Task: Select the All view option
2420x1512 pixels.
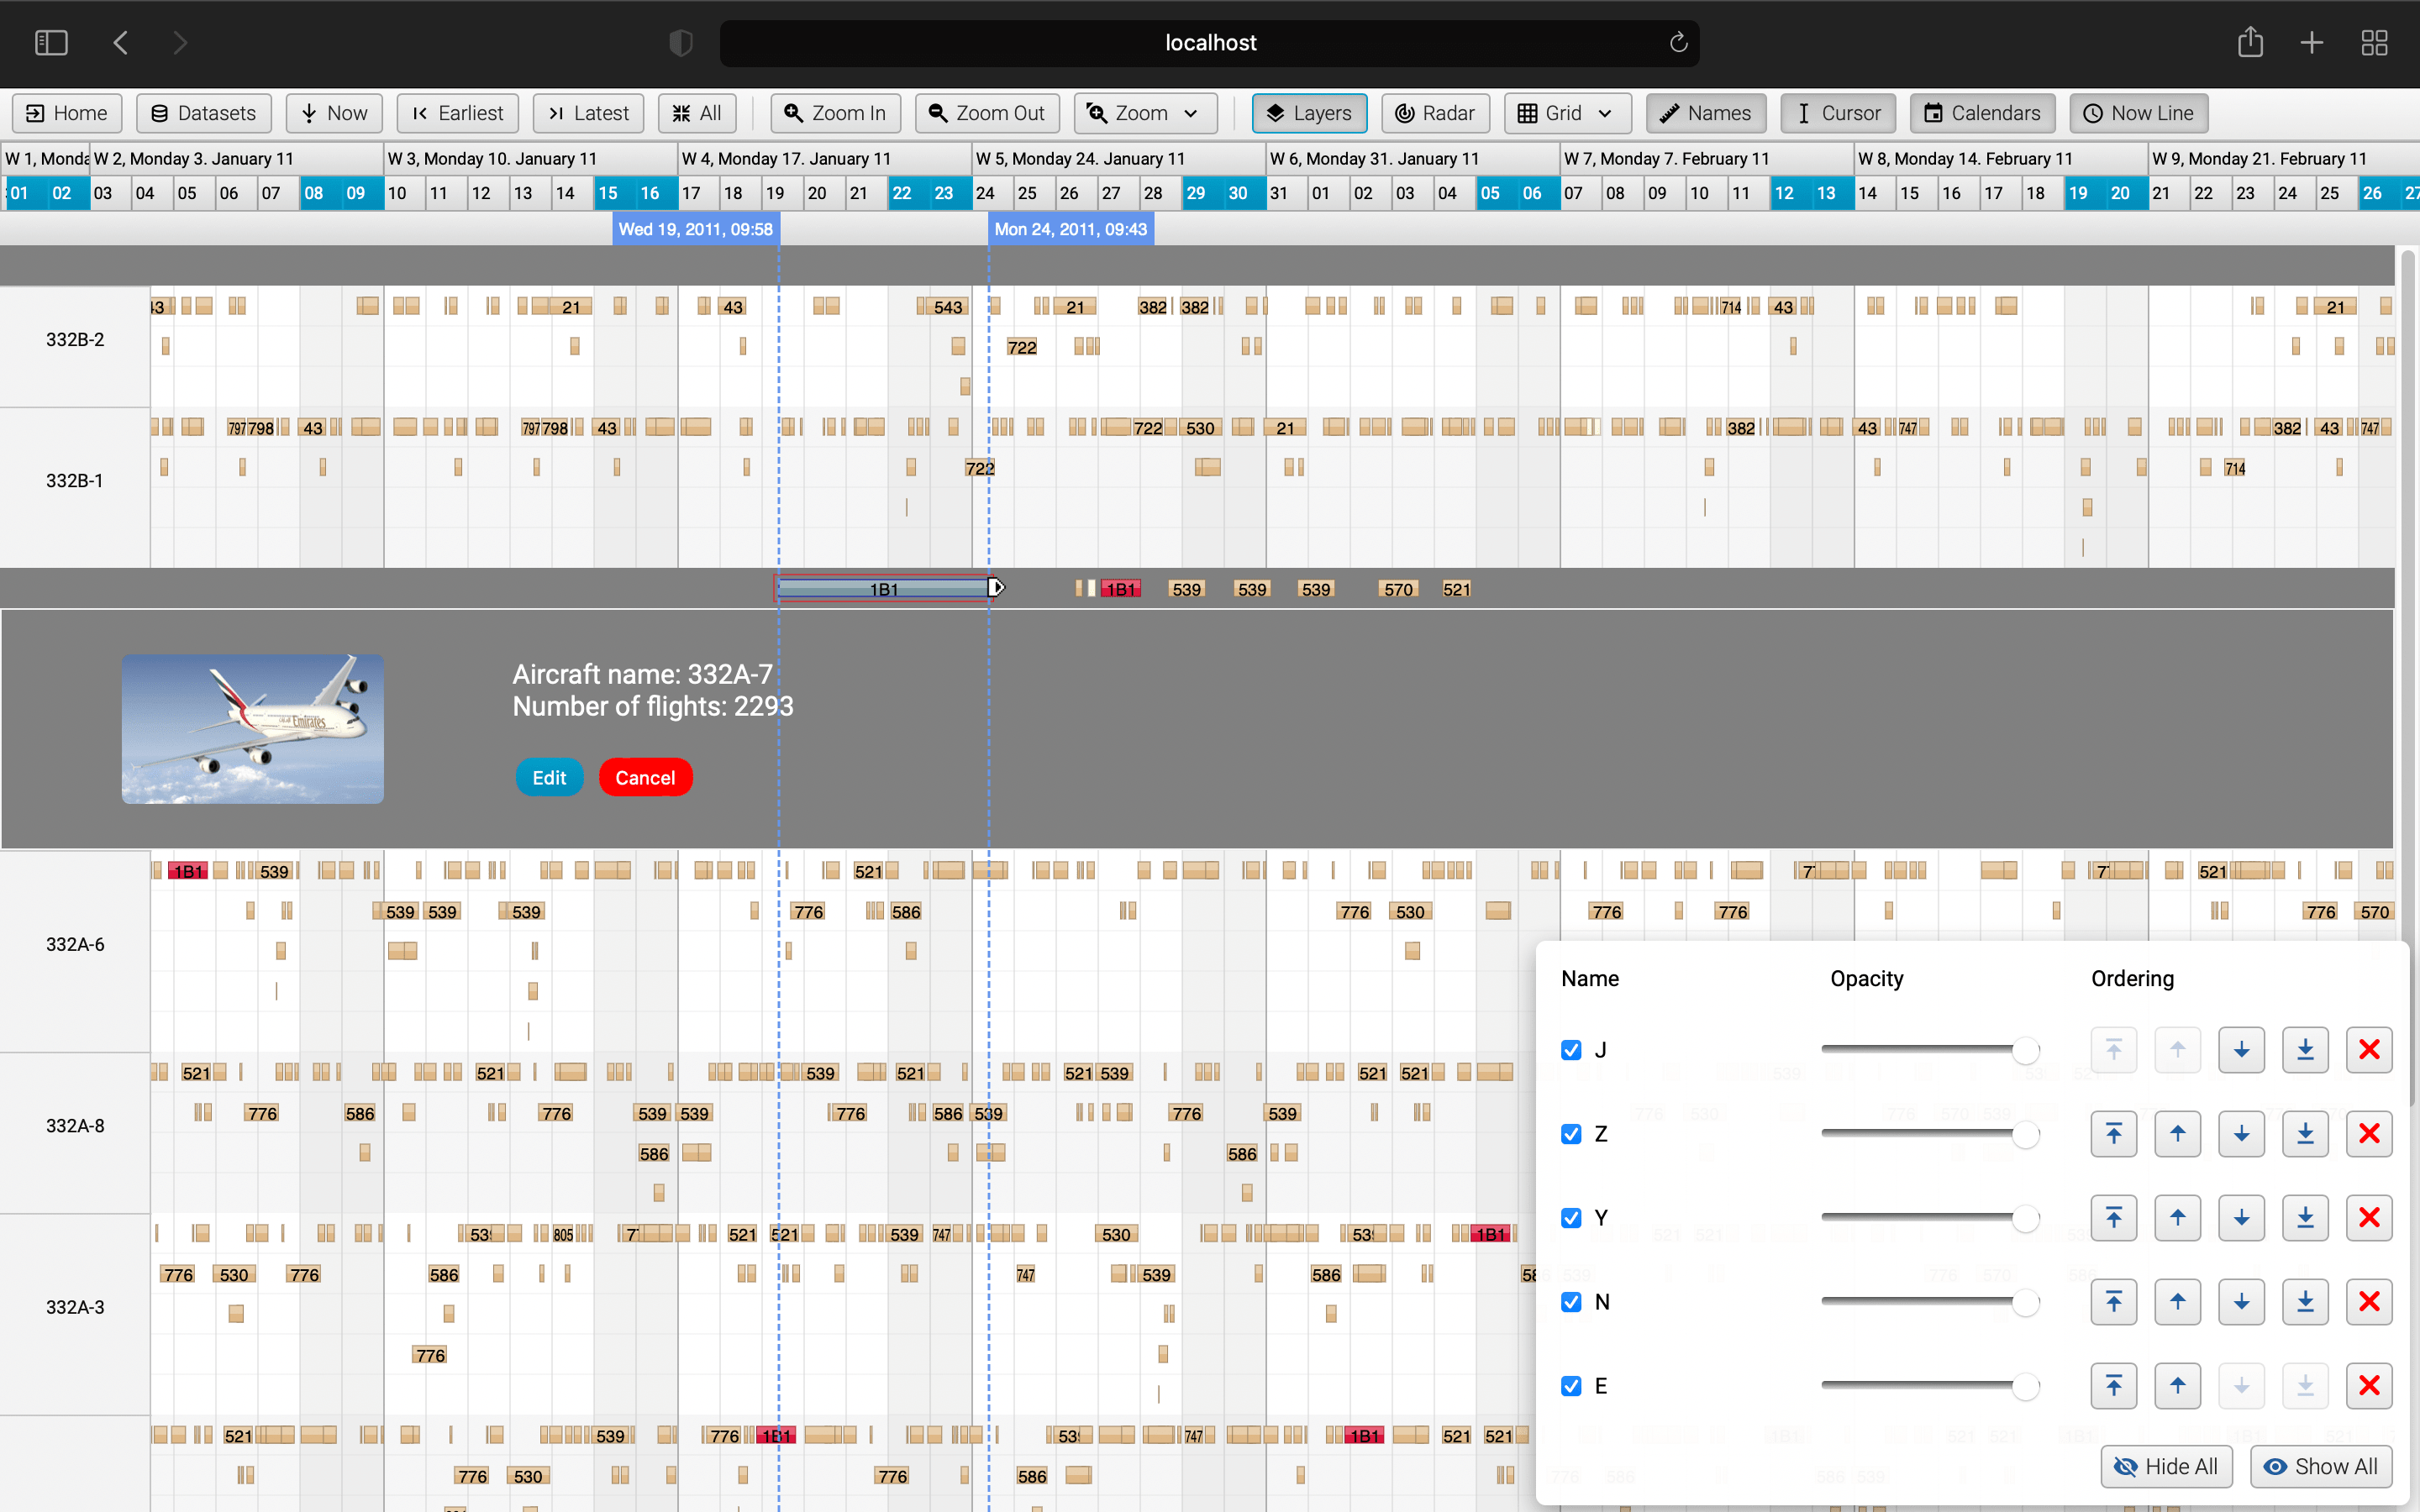Action: coord(696,113)
